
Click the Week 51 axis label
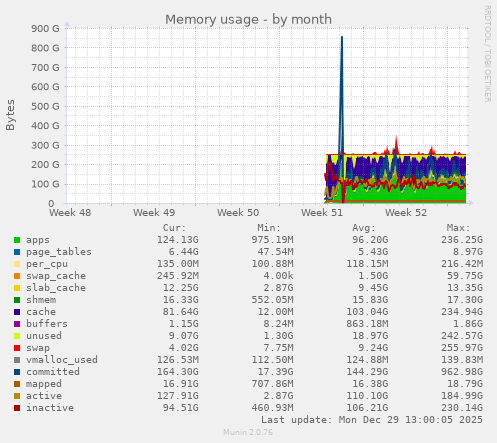click(322, 213)
